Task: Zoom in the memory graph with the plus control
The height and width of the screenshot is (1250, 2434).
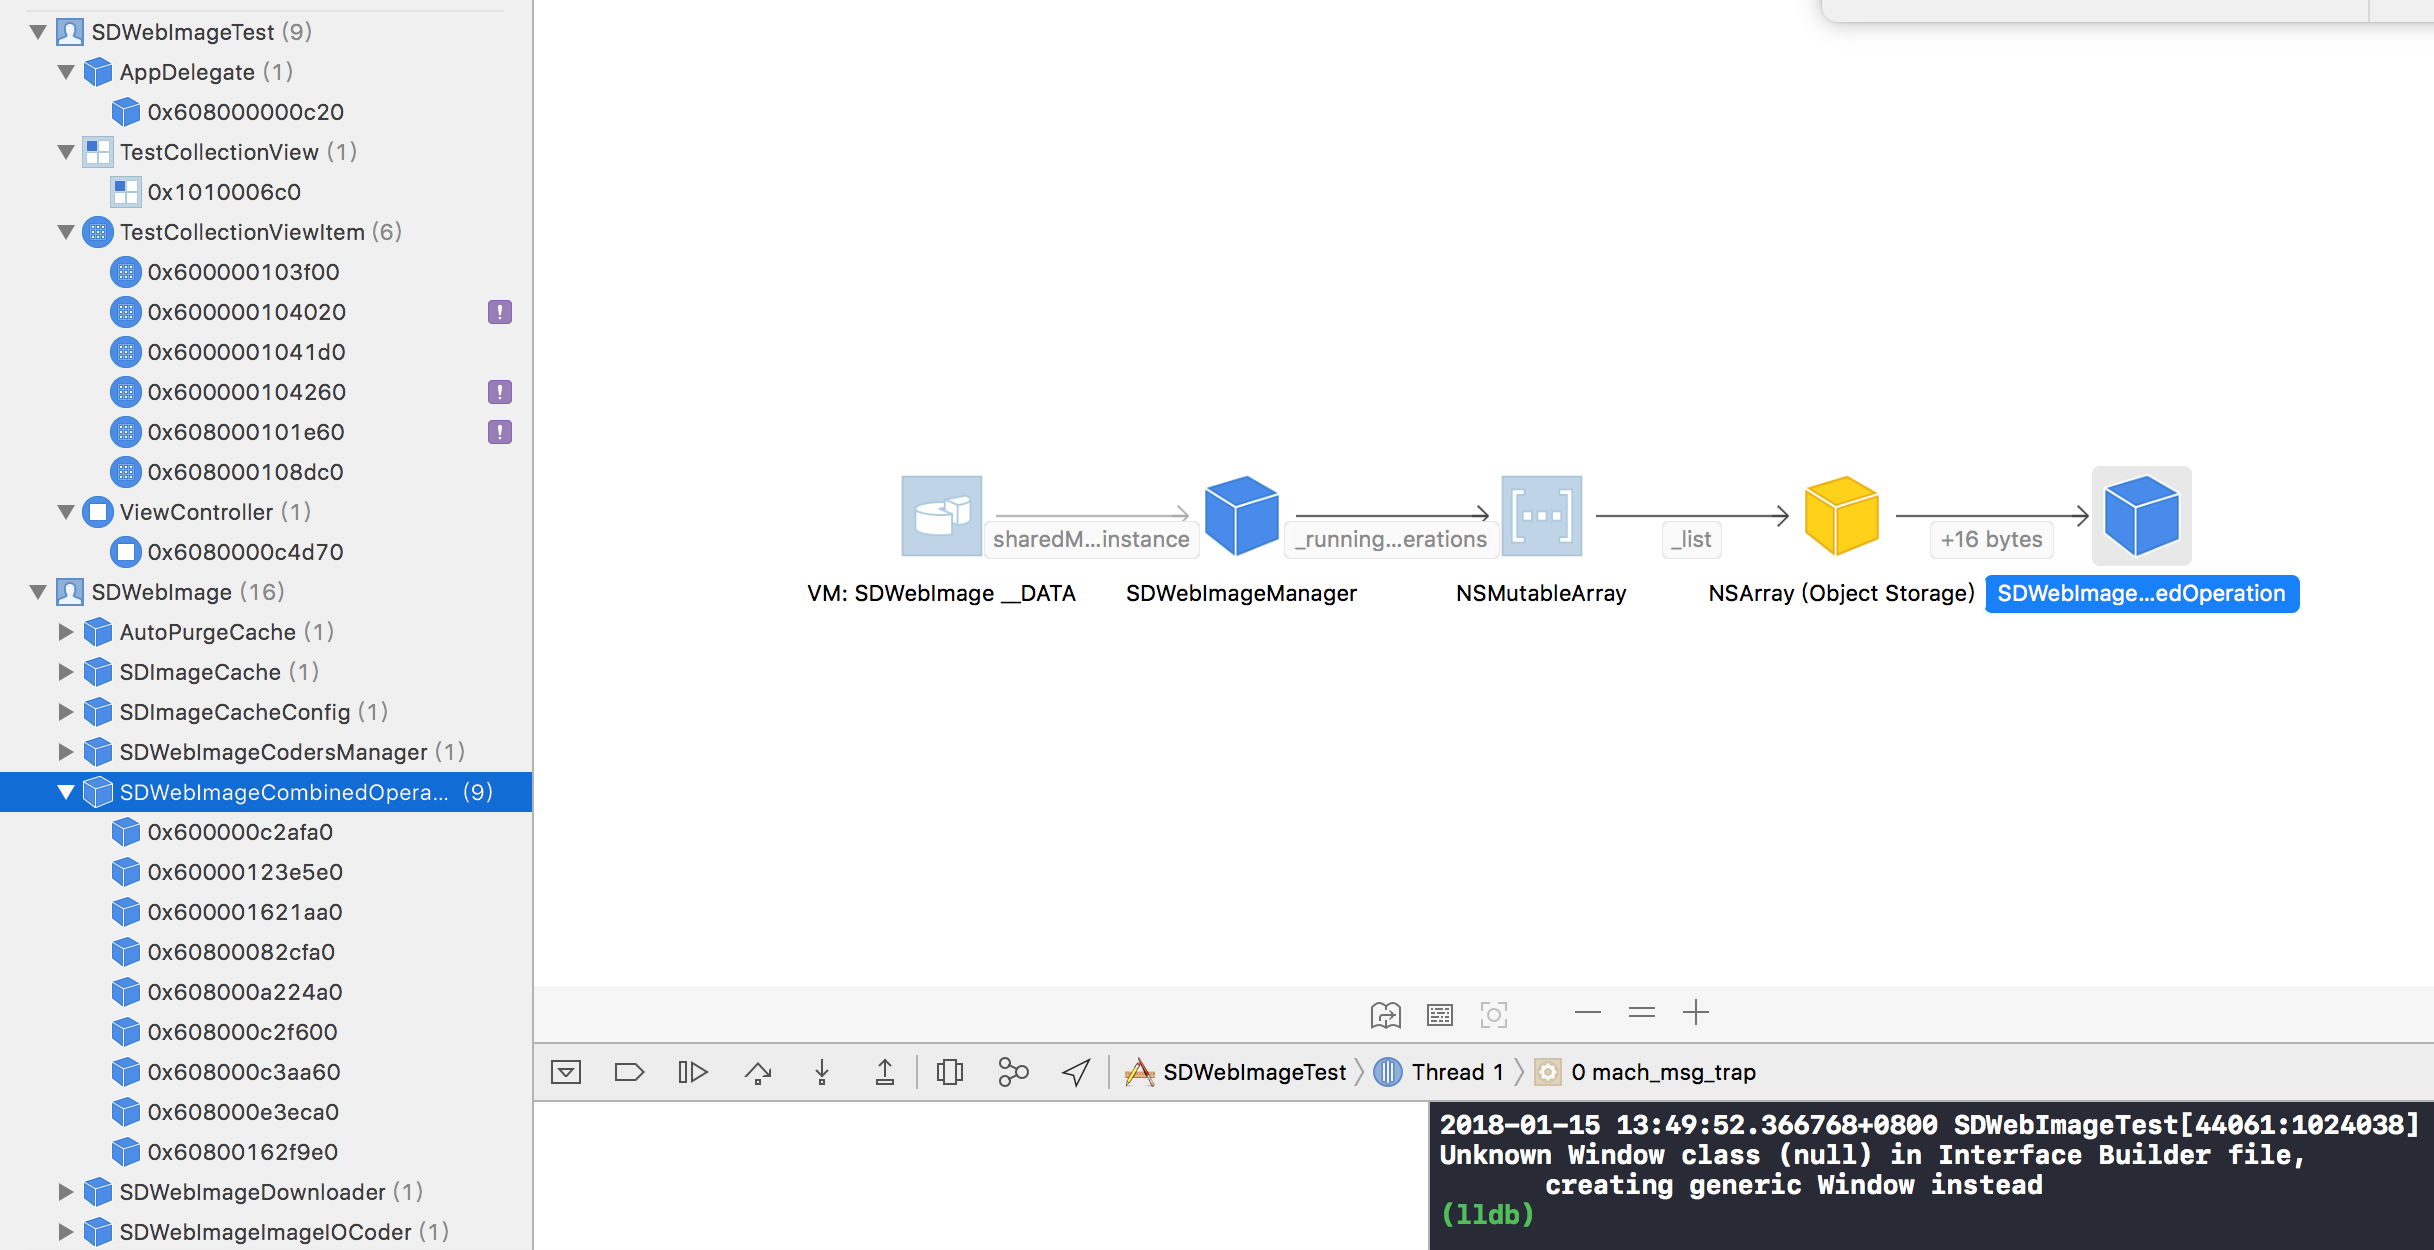Action: (x=1696, y=1013)
